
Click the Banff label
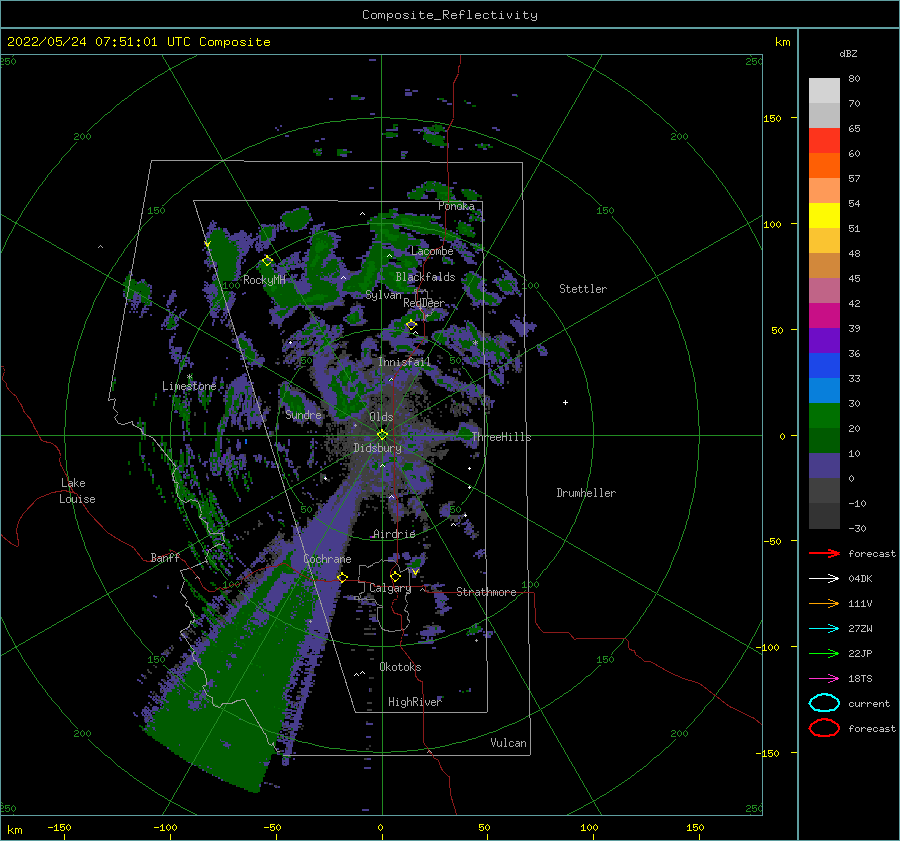click(165, 557)
